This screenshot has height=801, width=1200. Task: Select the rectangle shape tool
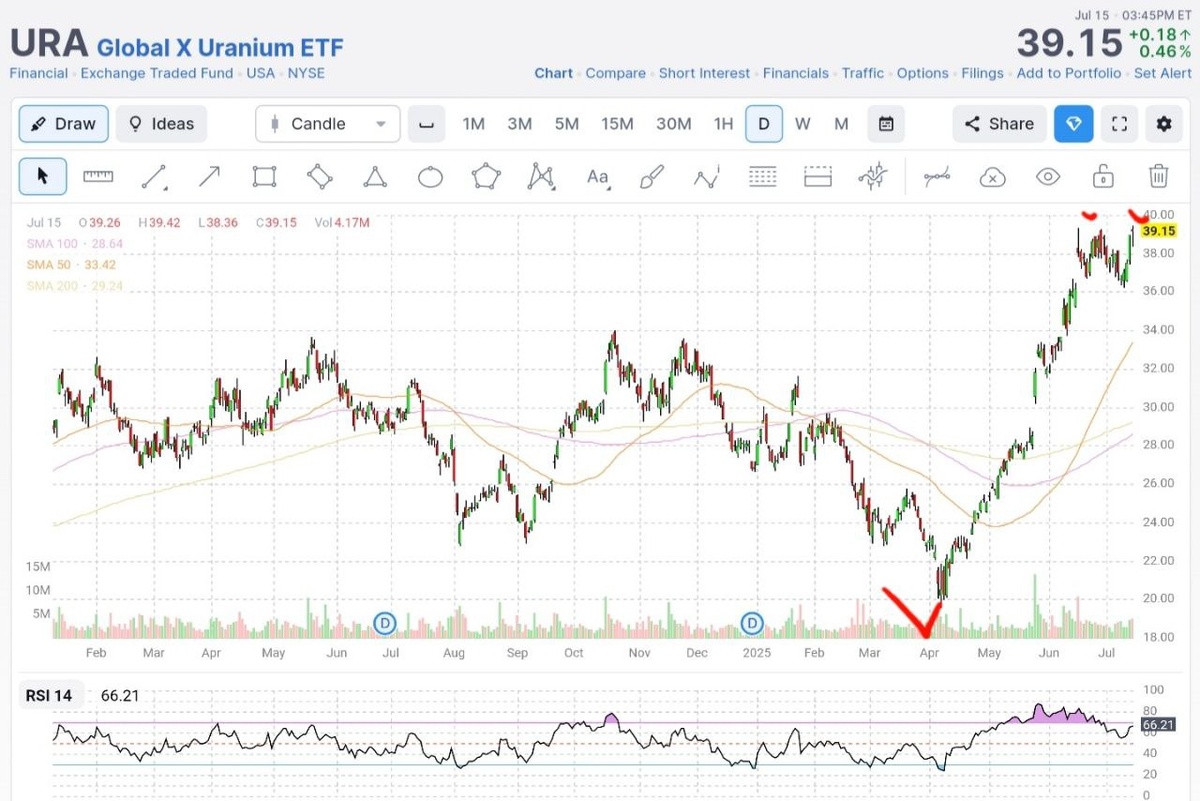click(264, 177)
